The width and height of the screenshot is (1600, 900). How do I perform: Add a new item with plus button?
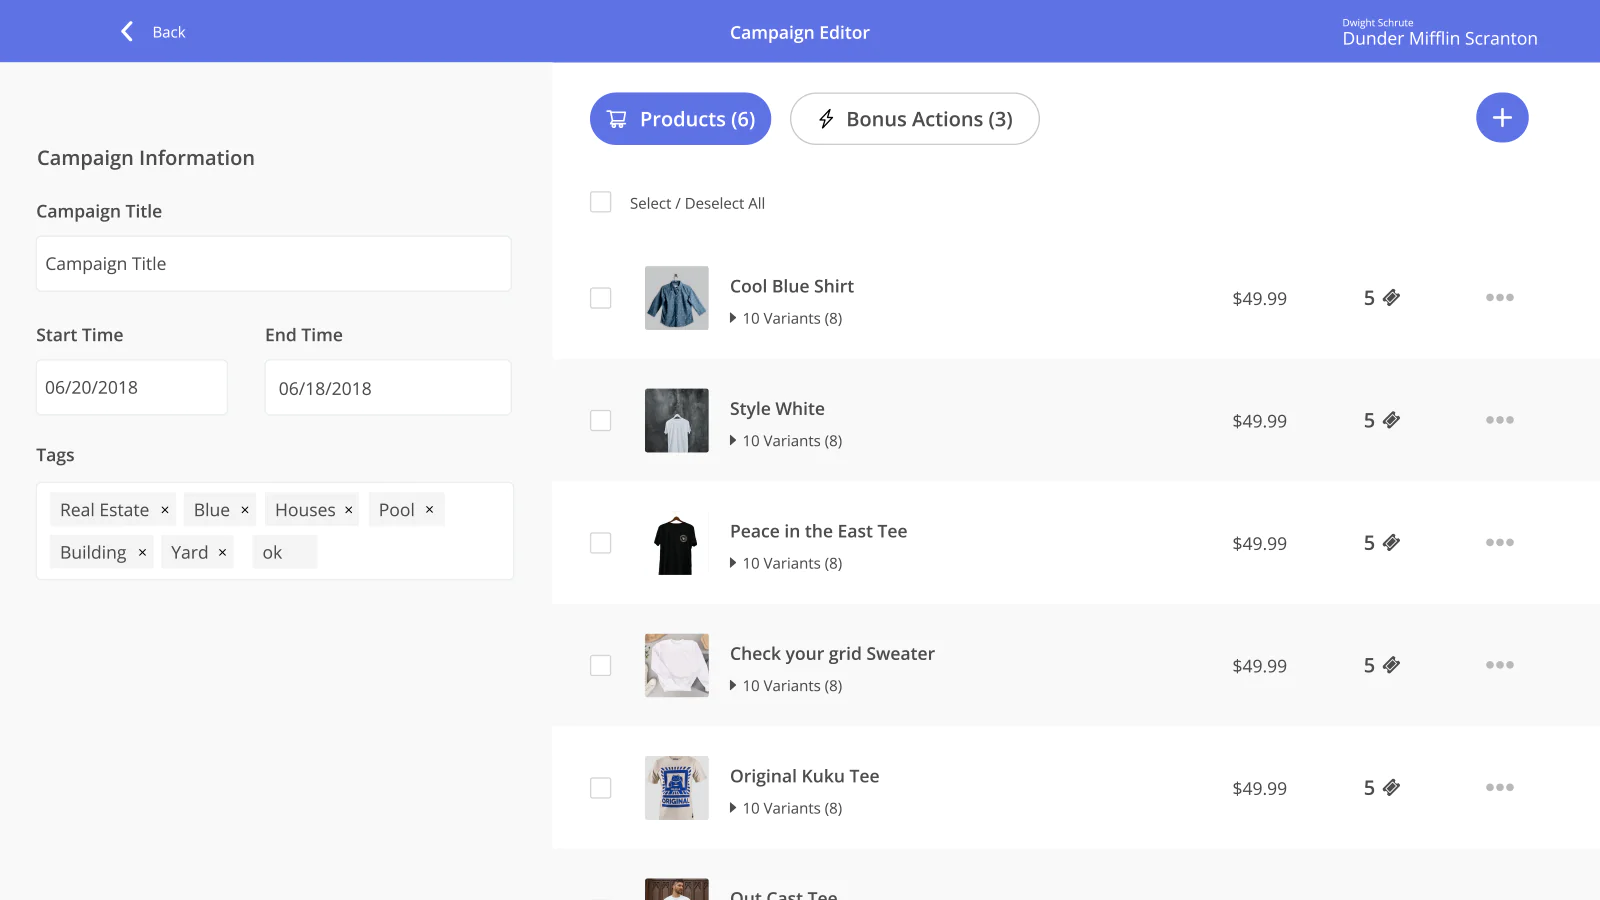pyautogui.click(x=1502, y=118)
